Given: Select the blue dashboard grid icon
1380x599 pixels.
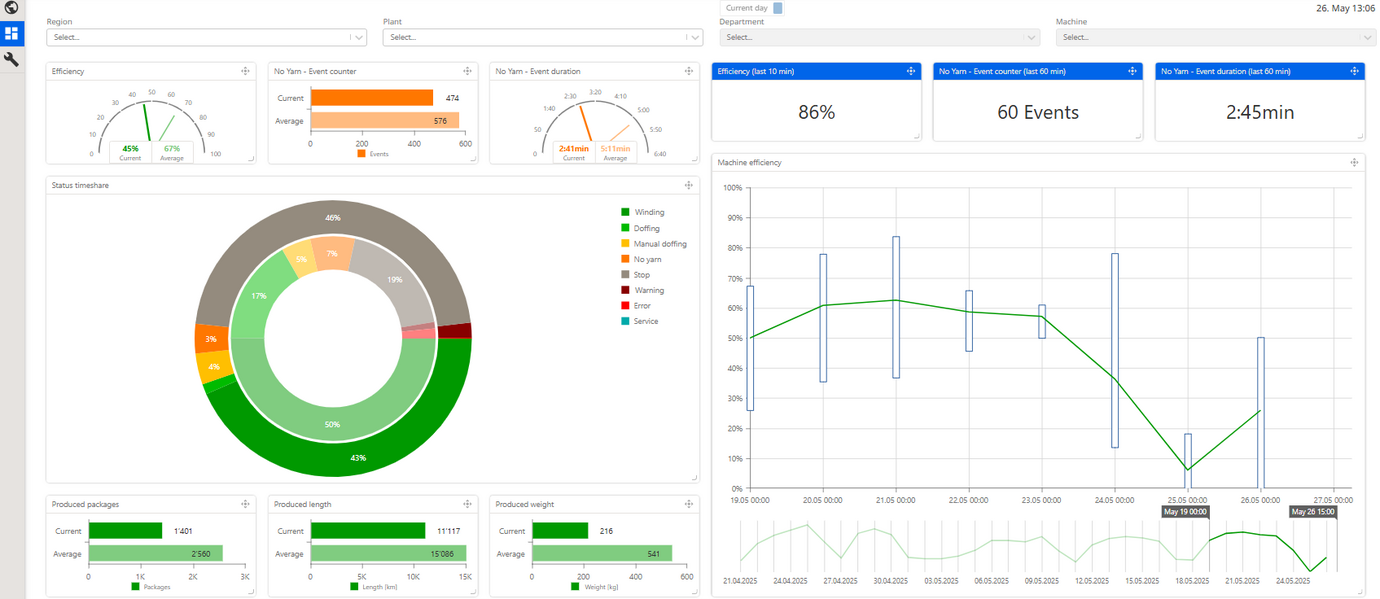Looking at the screenshot, I should pos(12,33).
